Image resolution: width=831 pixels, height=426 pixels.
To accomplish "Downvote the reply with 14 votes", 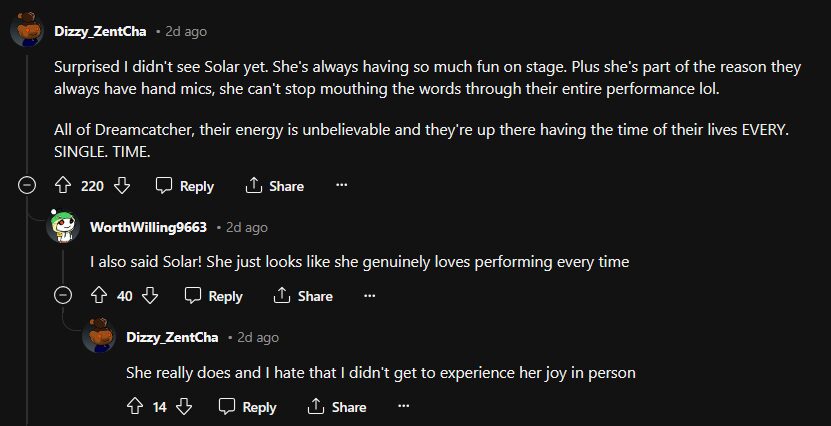I will click(185, 407).
